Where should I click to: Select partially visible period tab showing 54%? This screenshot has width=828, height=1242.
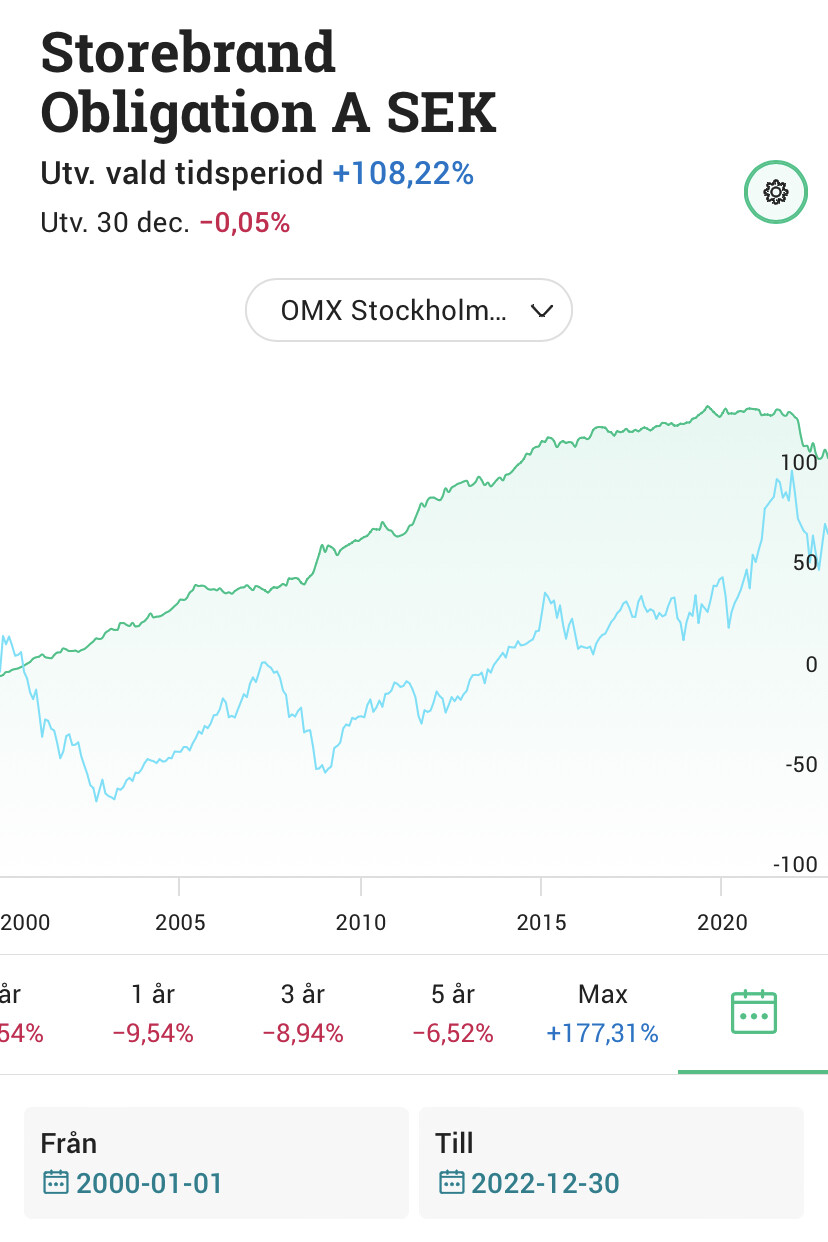(22, 1013)
